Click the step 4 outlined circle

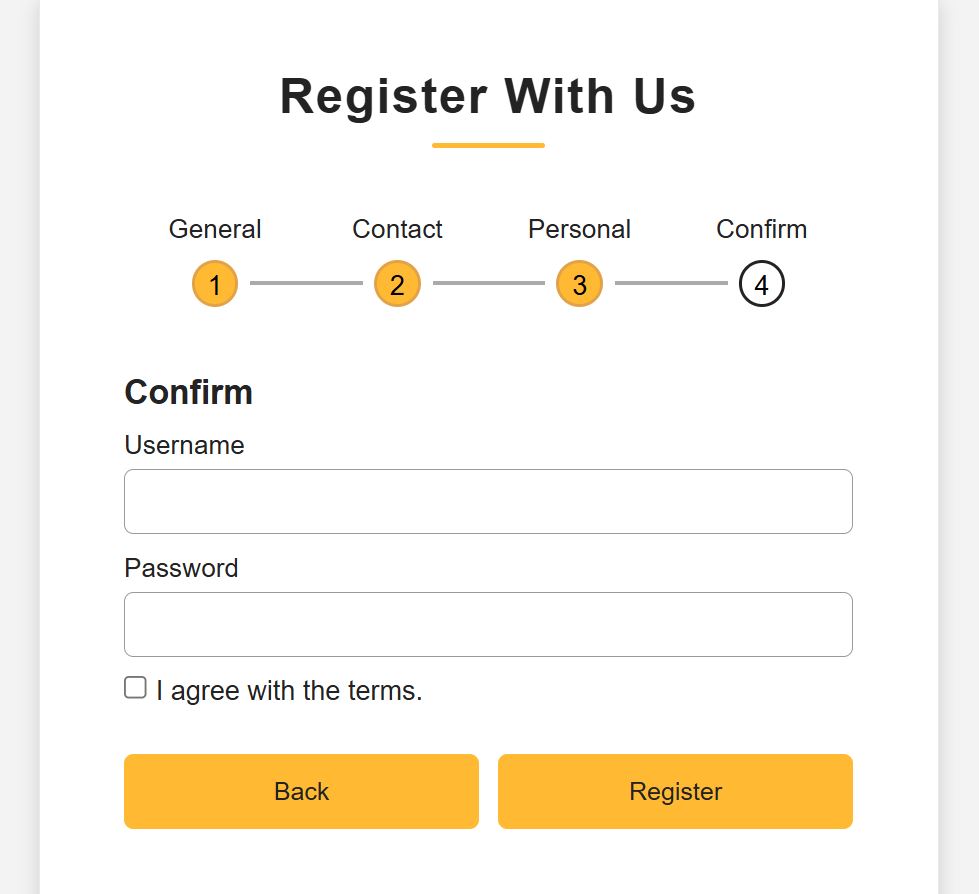tap(762, 284)
